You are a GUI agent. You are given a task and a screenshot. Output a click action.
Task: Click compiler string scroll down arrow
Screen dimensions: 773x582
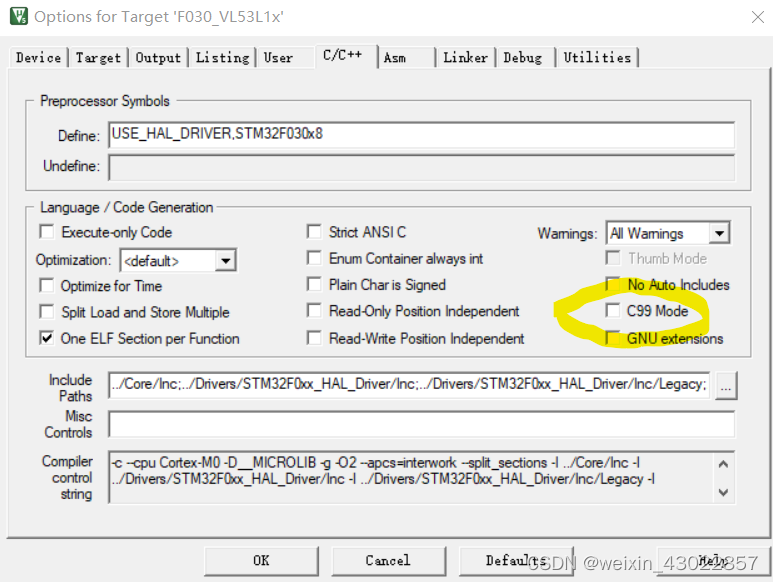coord(723,492)
